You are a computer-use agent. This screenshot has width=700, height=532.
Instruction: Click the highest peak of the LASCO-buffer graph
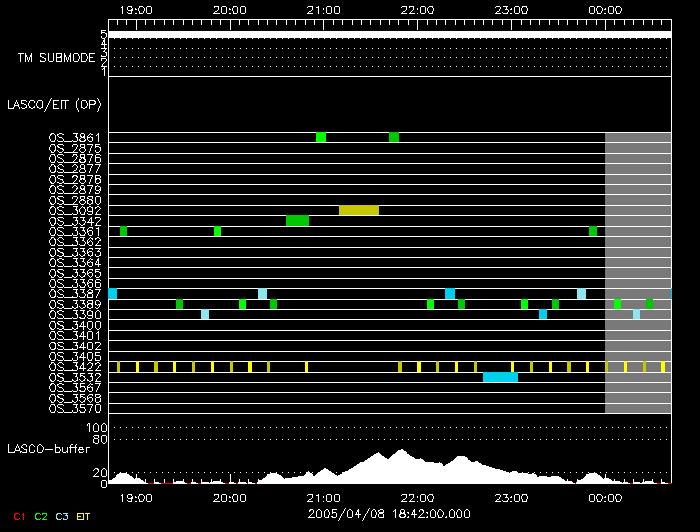click(x=402, y=453)
